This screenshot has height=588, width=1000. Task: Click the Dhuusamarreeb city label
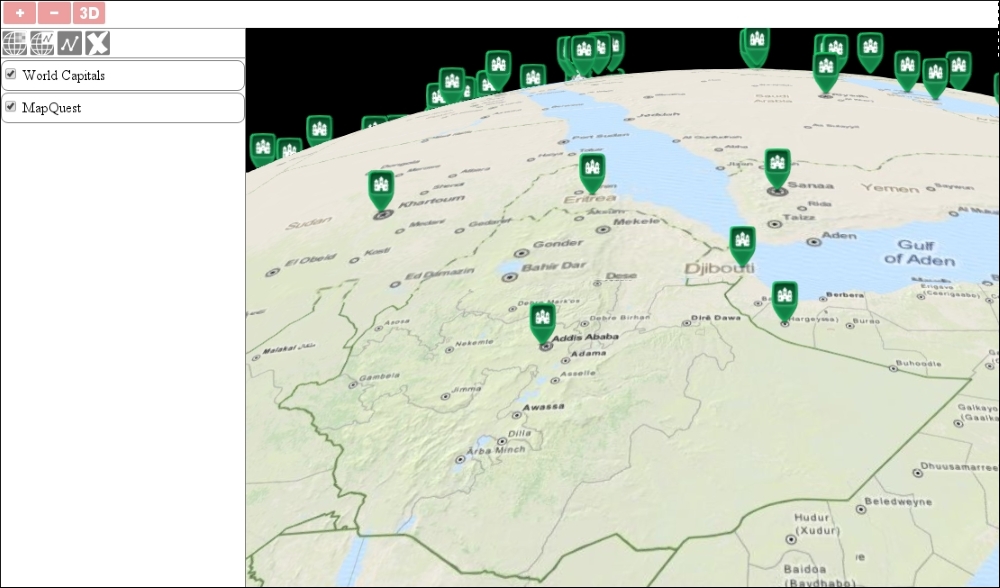(x=959, y=467)
